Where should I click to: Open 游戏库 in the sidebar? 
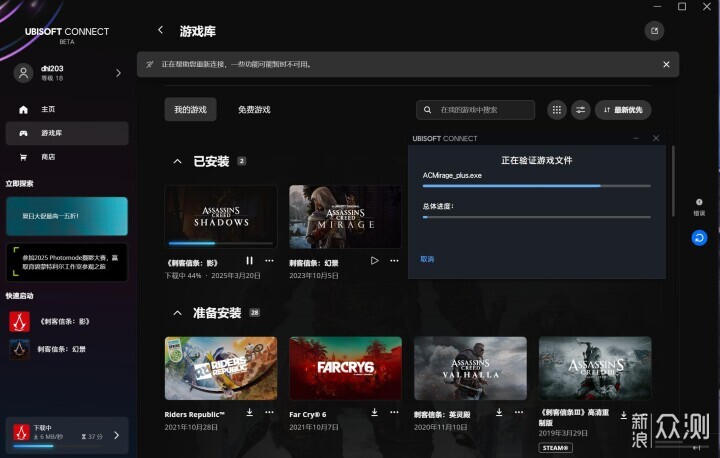tap(67, 133)
